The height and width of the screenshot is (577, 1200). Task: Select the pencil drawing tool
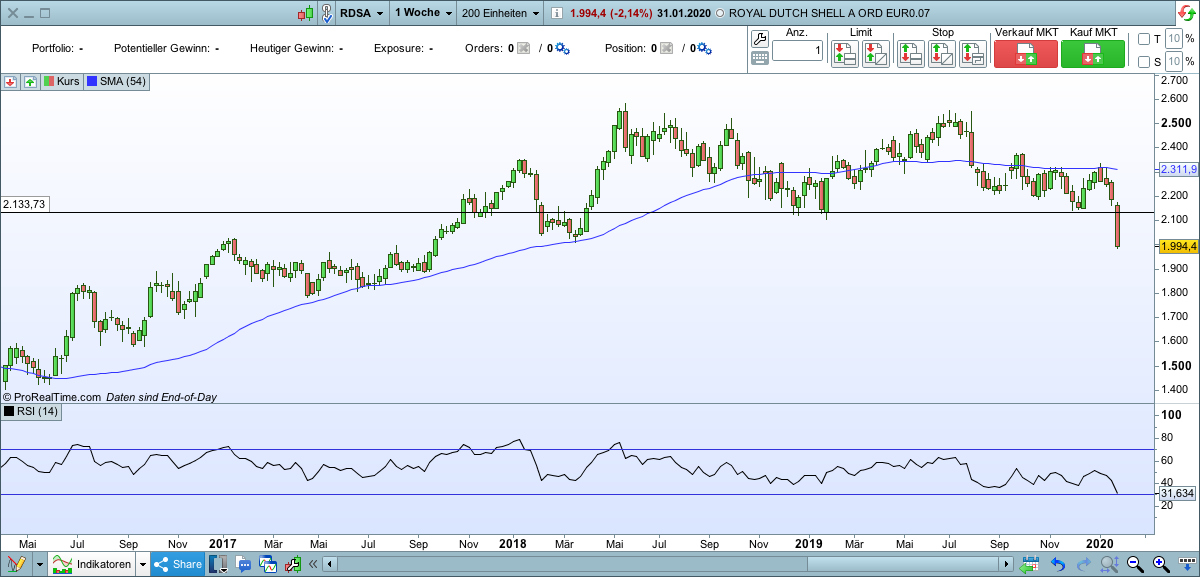[15, 564]
